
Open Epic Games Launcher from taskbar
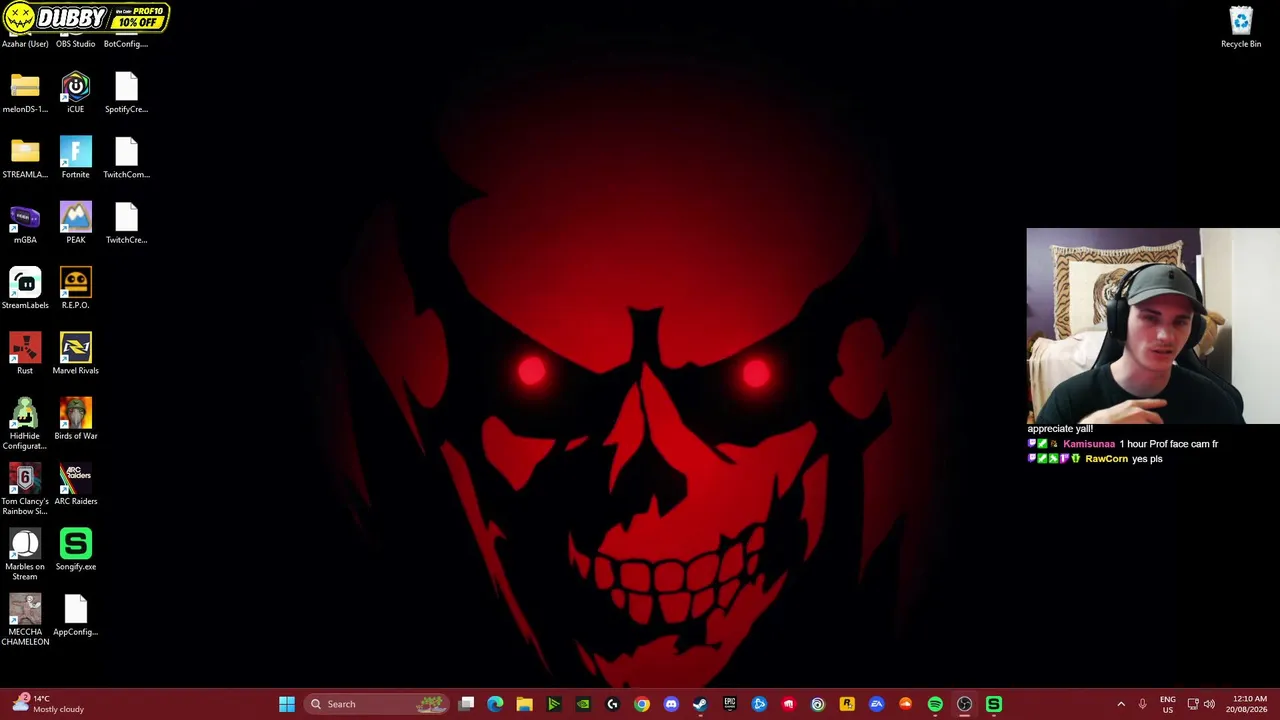pyautogui.click(x=730, y=704)
